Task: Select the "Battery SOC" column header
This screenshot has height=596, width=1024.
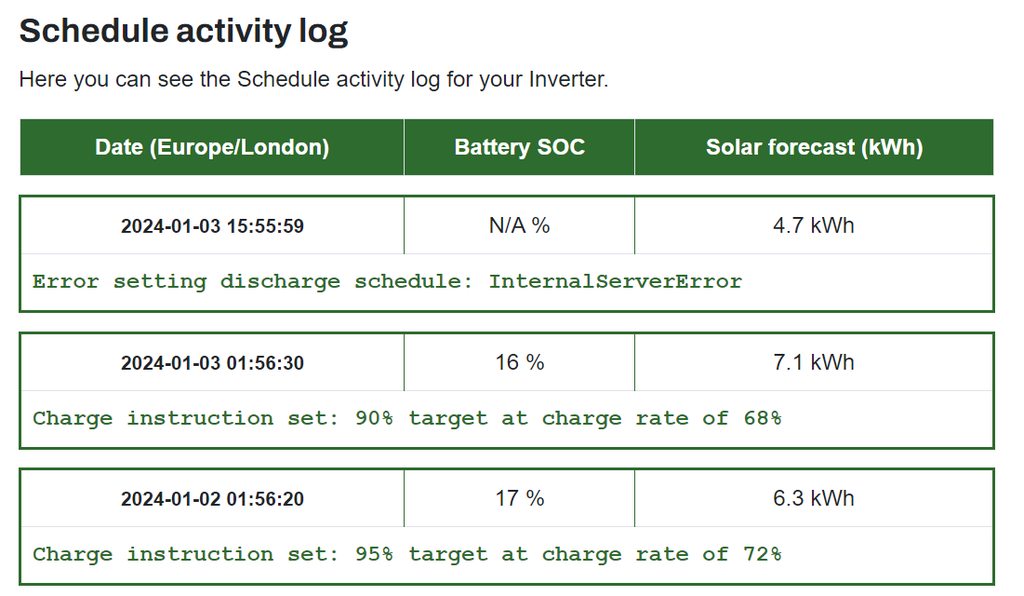Action: point(519,148)
